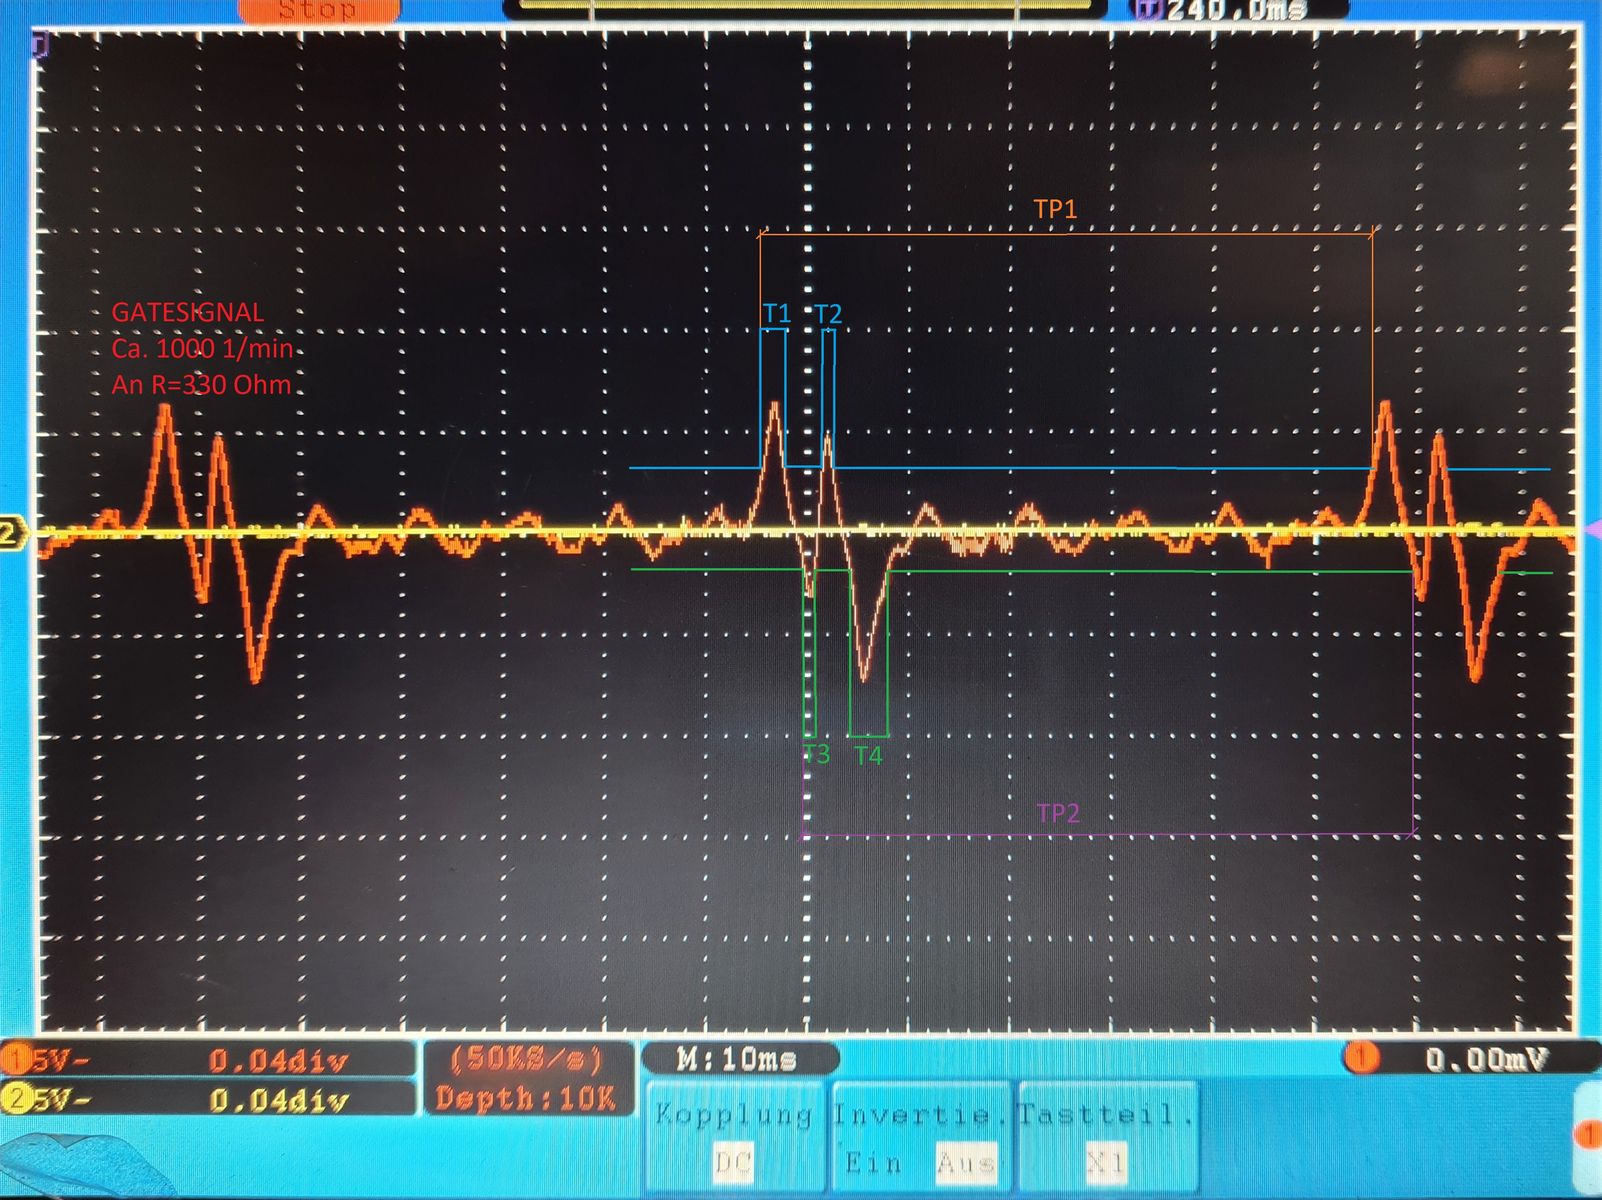Open the Tastteiler X1 probe selector
1602x1200 pixels.
pos(1105,1163)
